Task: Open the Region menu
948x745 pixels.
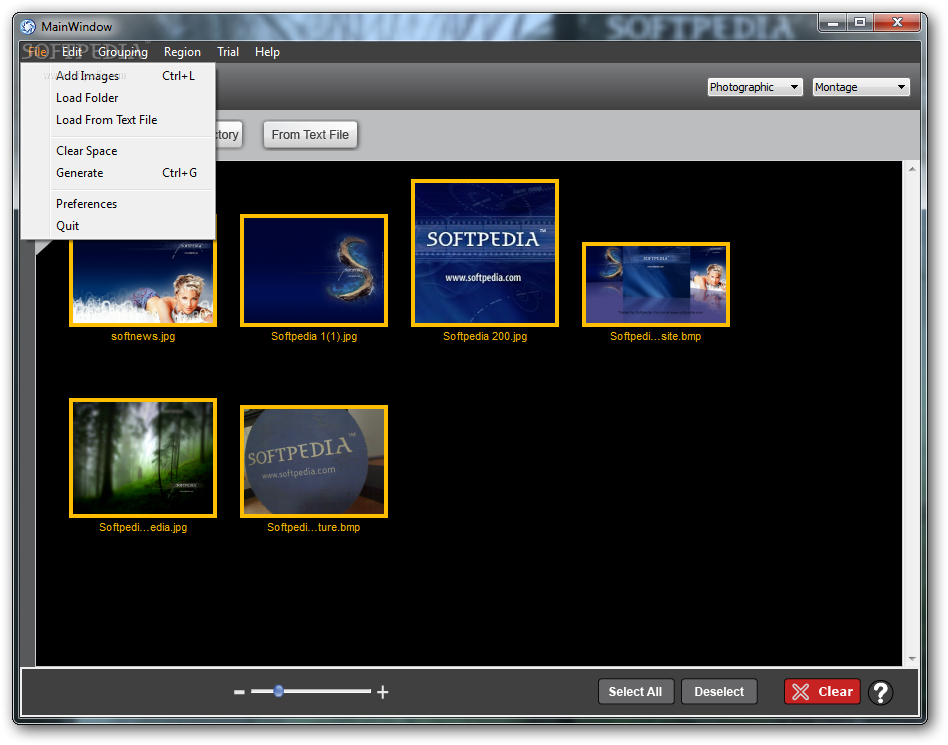Action: click(x=182, y=52)
